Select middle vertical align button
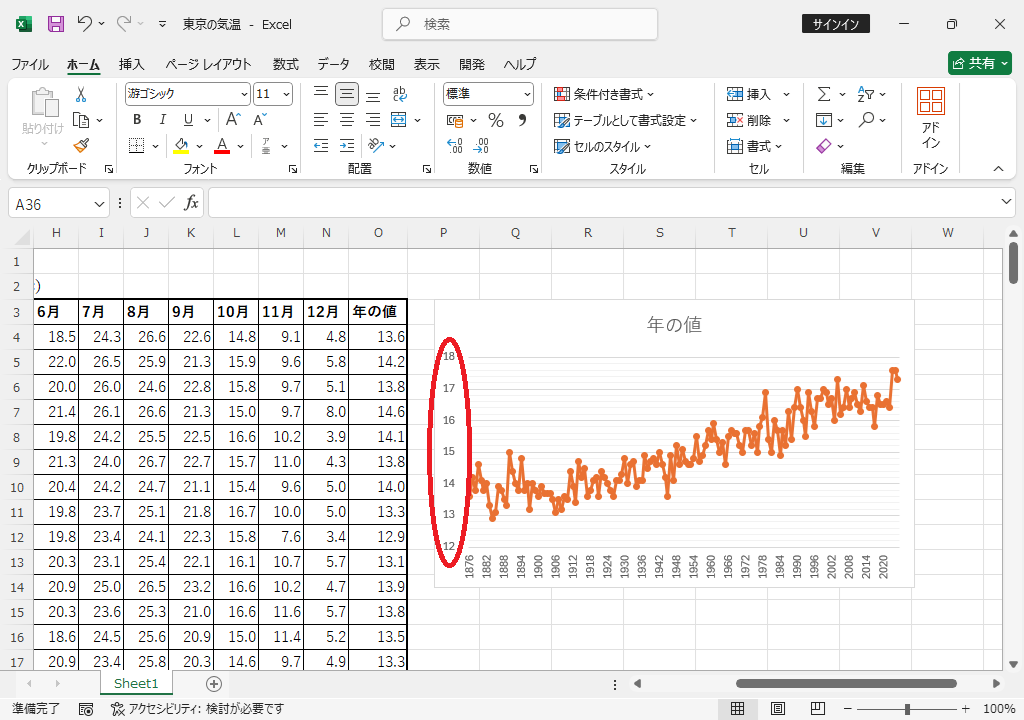This screenshot has height=720, width=1024. 347,95
